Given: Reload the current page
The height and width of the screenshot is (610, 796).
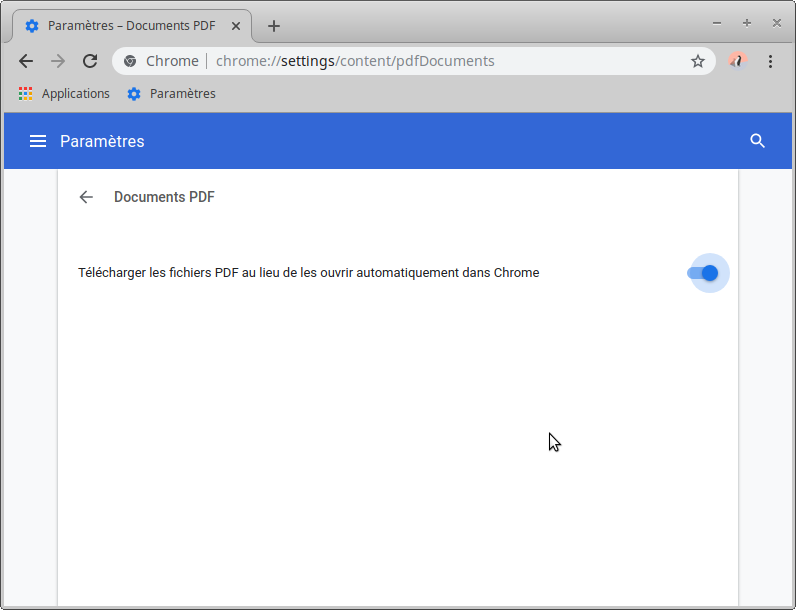Looking at the screenshot, I should (90, 61).
